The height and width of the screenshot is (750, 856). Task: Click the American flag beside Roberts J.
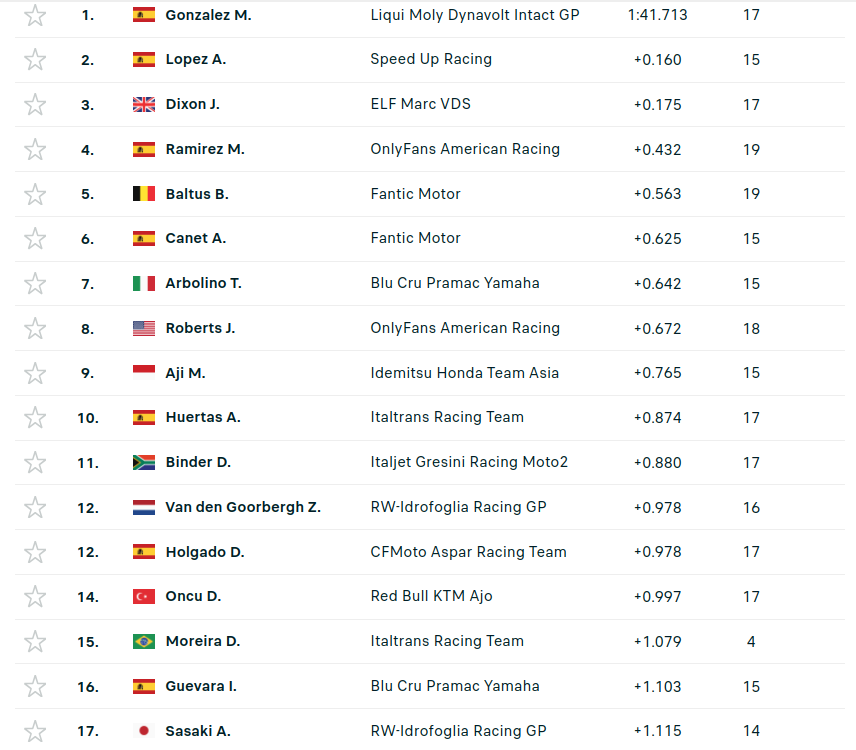[144, 328]
